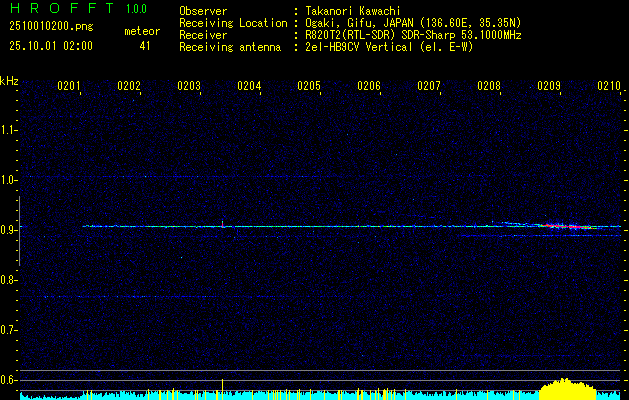The height and width of the screenshot is (400, 629).
Task: Click the 'Receiving antenna' field label
Action: 230,47
